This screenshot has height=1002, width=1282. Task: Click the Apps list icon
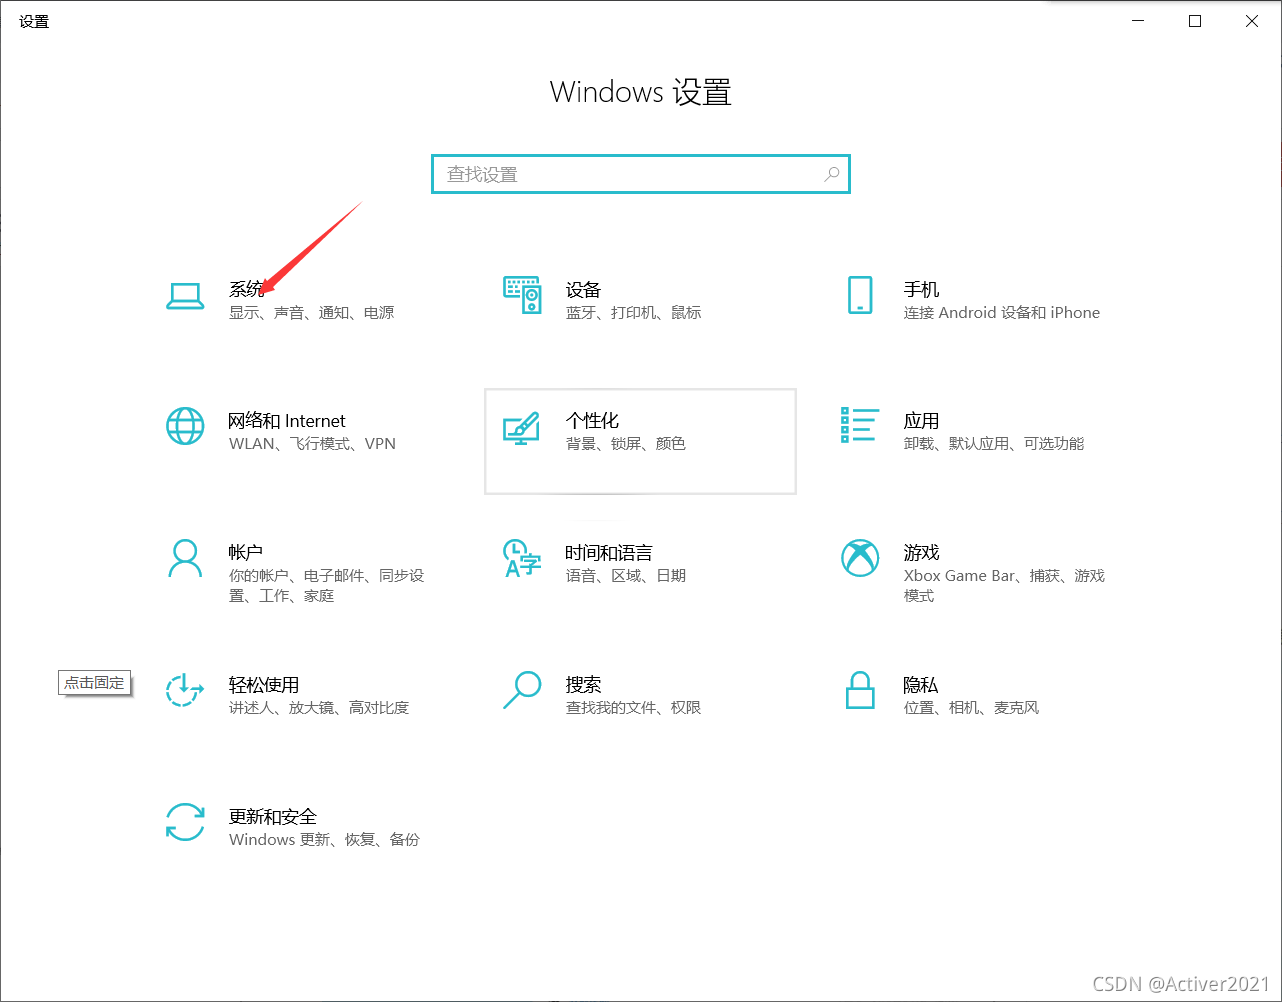point(860,425)
